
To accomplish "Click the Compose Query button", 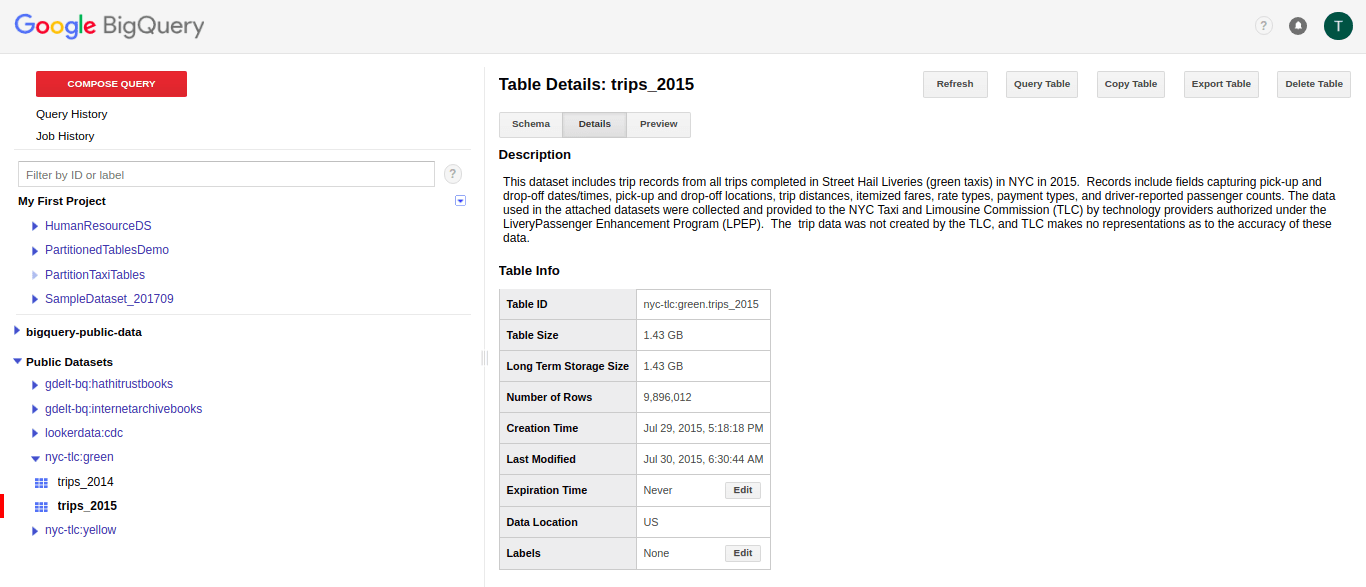I will pos(111,84).
